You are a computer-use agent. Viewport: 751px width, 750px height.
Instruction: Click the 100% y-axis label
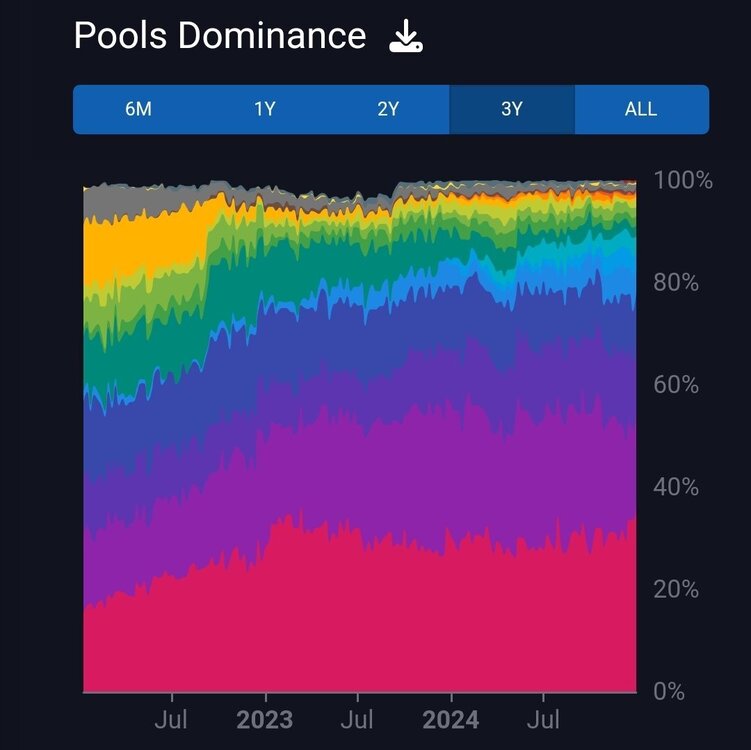coord(683,181)
